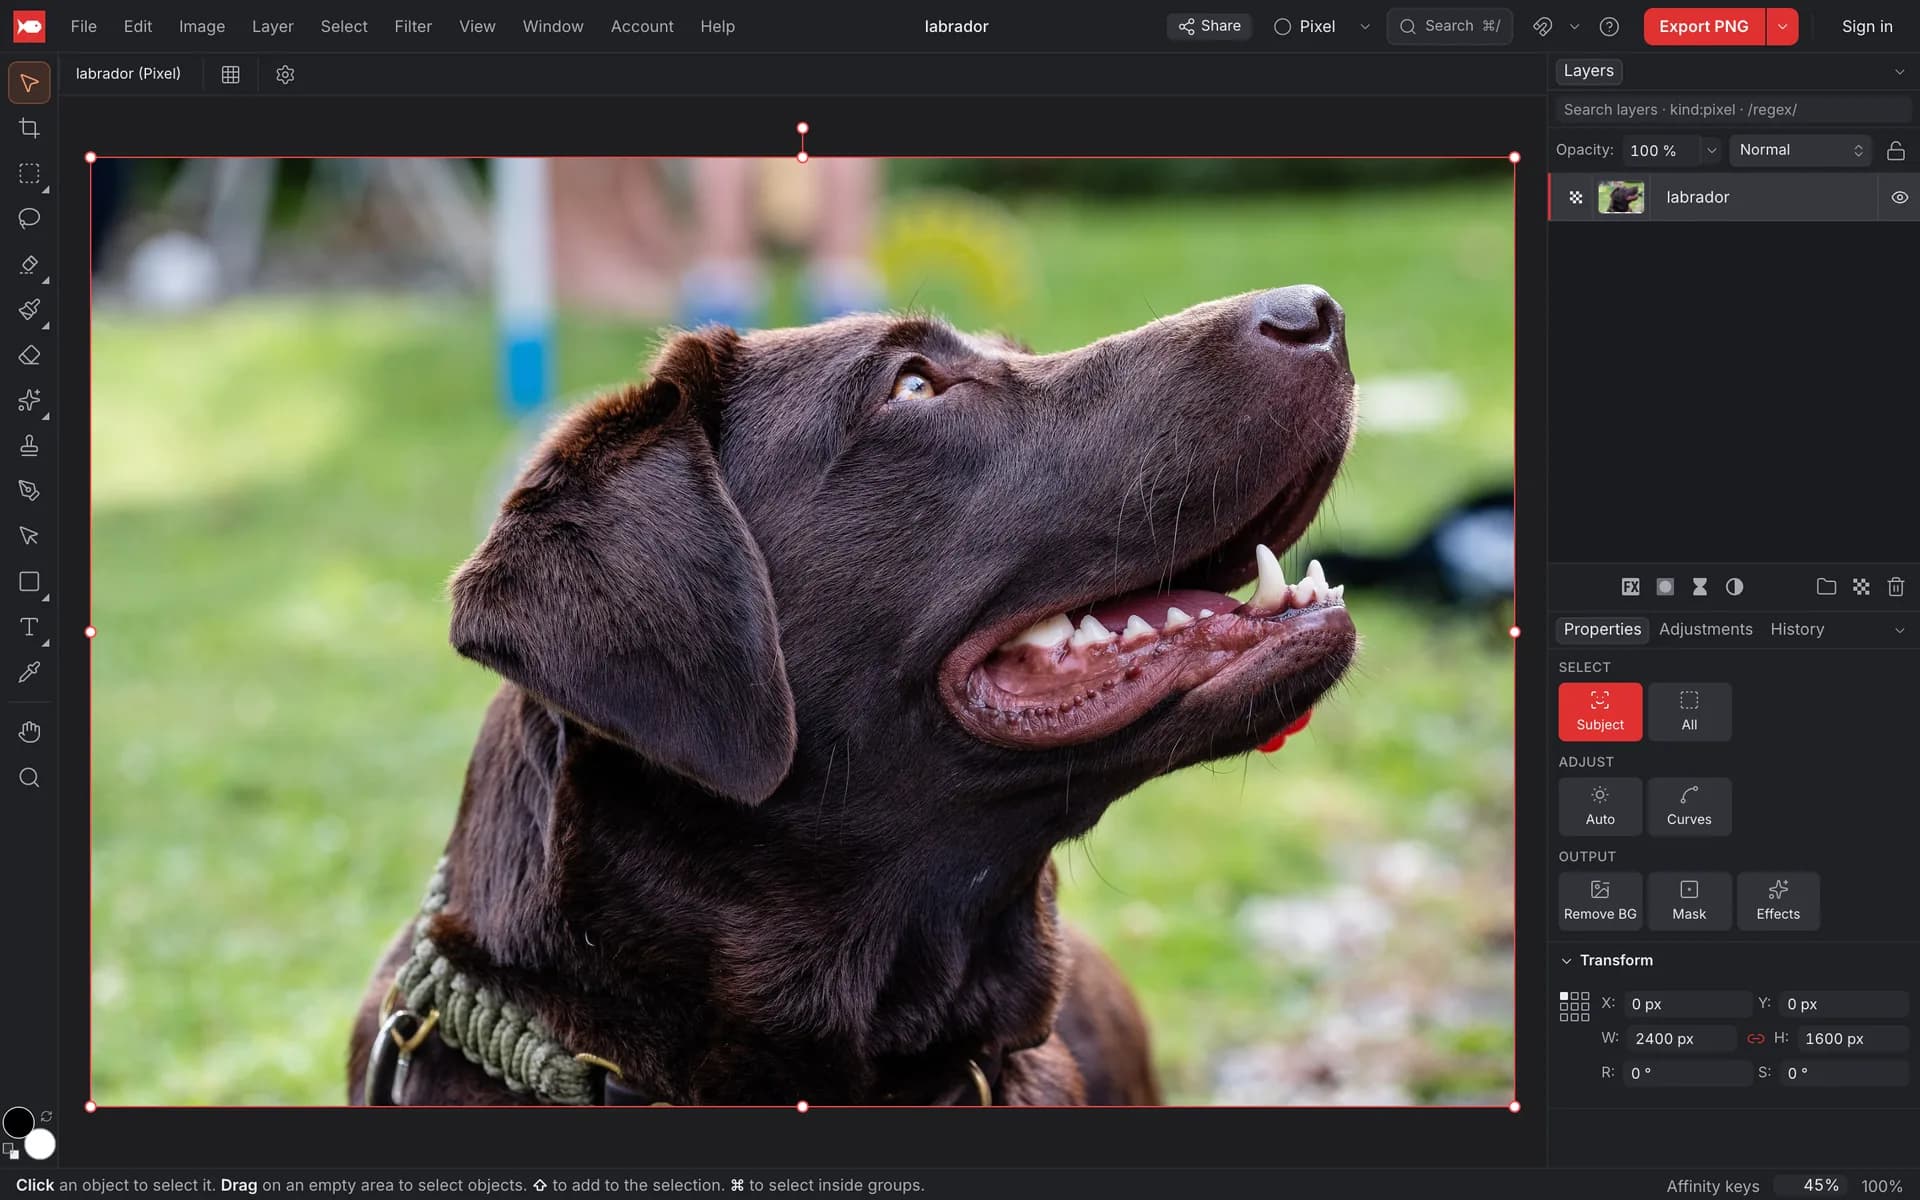Click the Share button
The height and width of the screenshot is (1200, 1920).
1209,26
